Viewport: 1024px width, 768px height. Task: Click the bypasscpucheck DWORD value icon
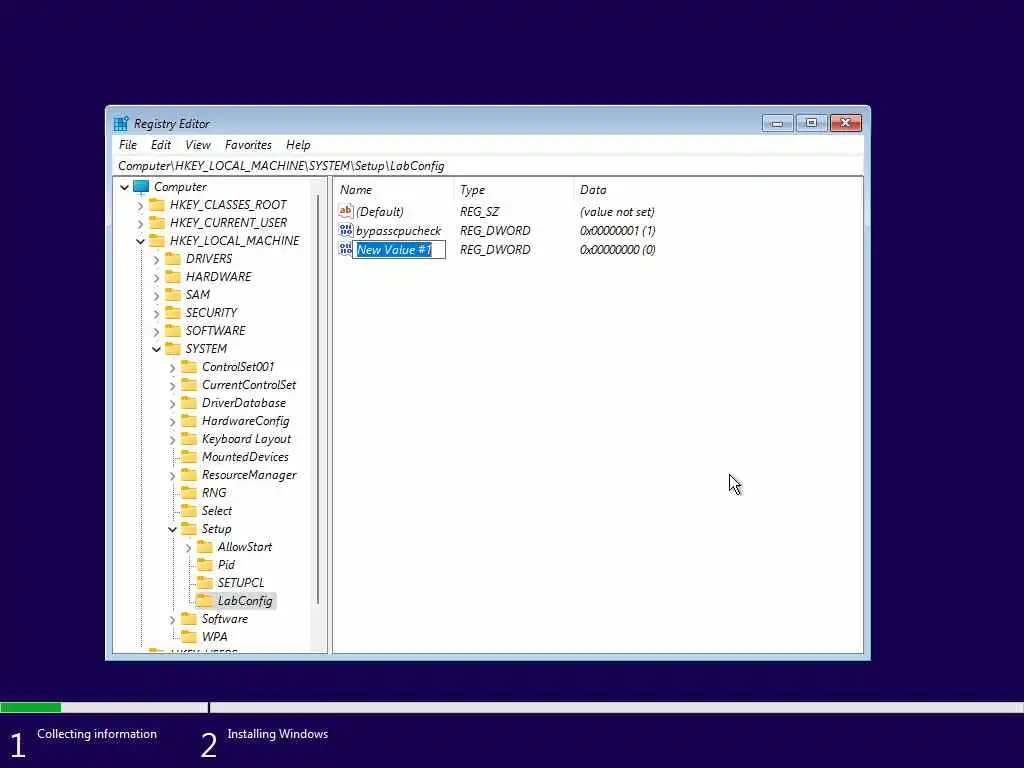click(x=345, y=230)
